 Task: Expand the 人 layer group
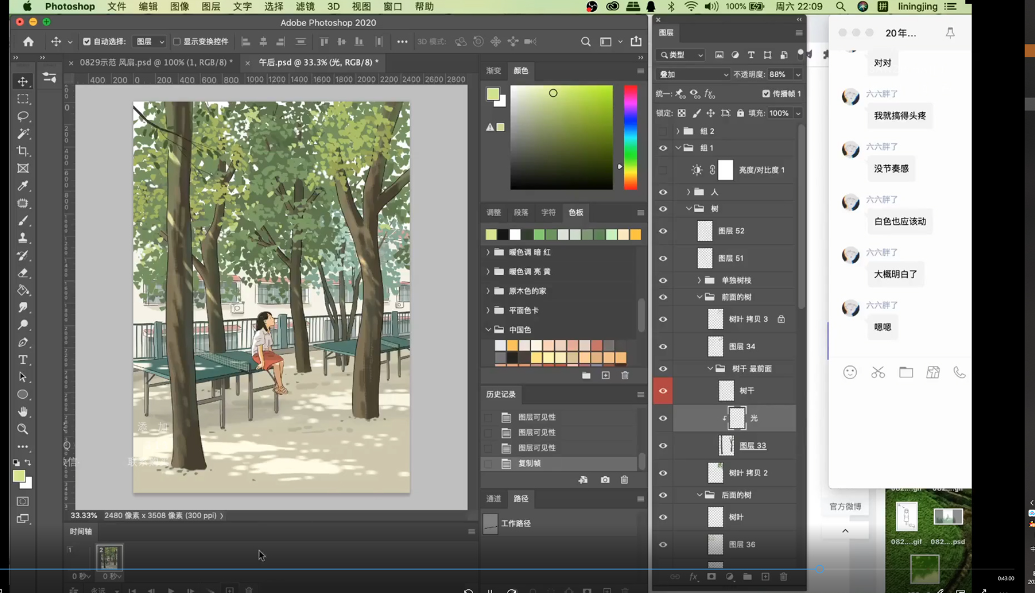coord(688,192)
